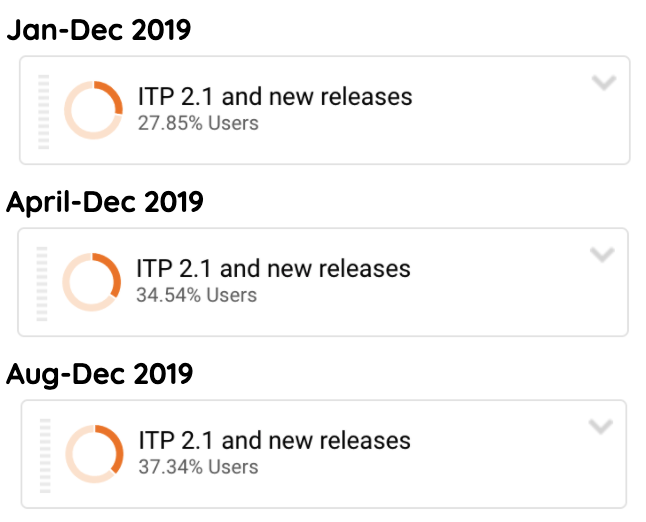Grab the drag handle on the 37.34% card
646x522 pixels.
point(43,455)
